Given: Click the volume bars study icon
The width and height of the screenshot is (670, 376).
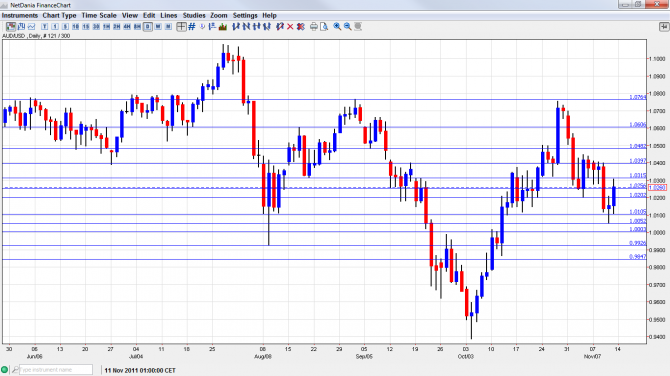Looking at the screenshot, I should [x=223, y=26].
